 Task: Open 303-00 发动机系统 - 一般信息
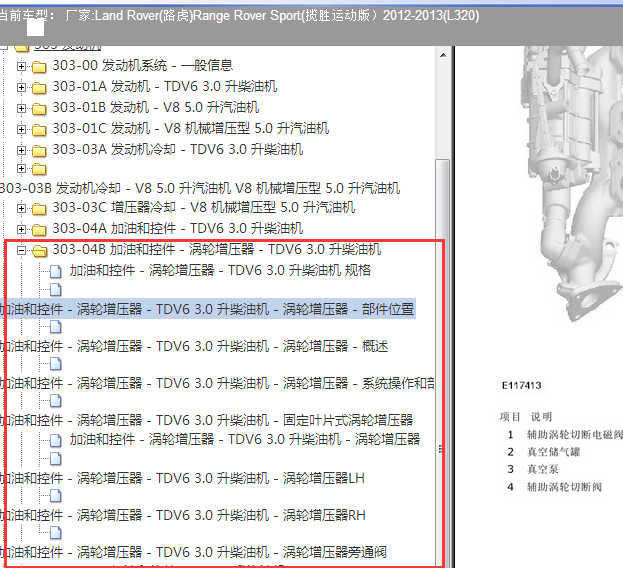coord(143,66)
